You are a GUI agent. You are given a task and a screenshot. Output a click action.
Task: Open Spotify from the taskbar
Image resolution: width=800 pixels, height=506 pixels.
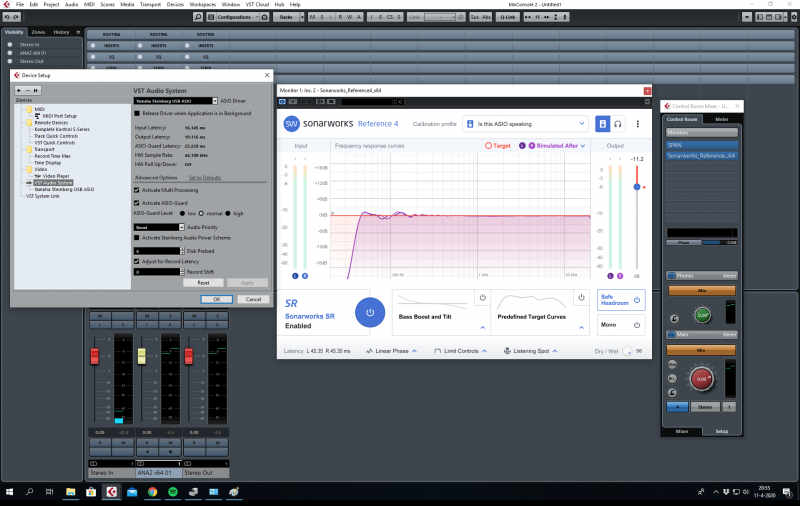[172, 492]
